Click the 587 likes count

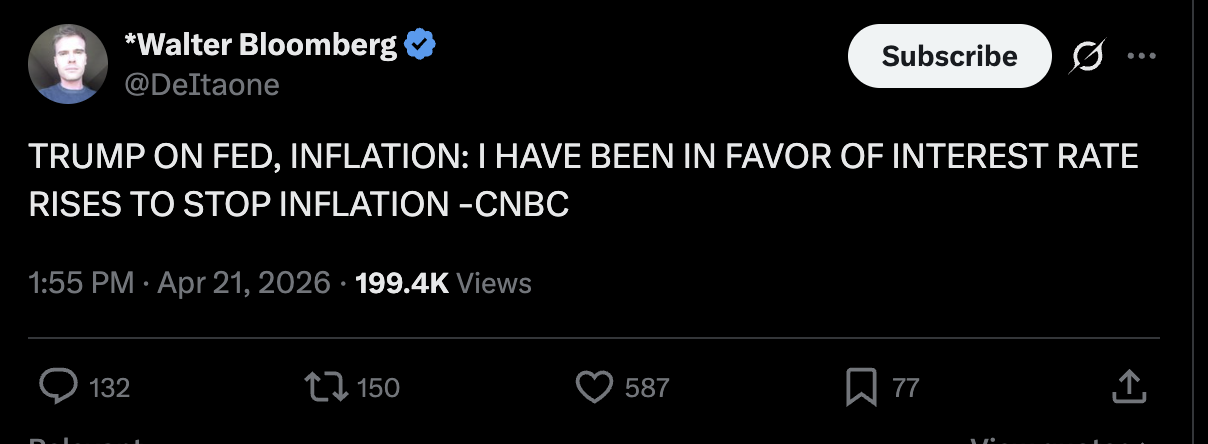646,388
